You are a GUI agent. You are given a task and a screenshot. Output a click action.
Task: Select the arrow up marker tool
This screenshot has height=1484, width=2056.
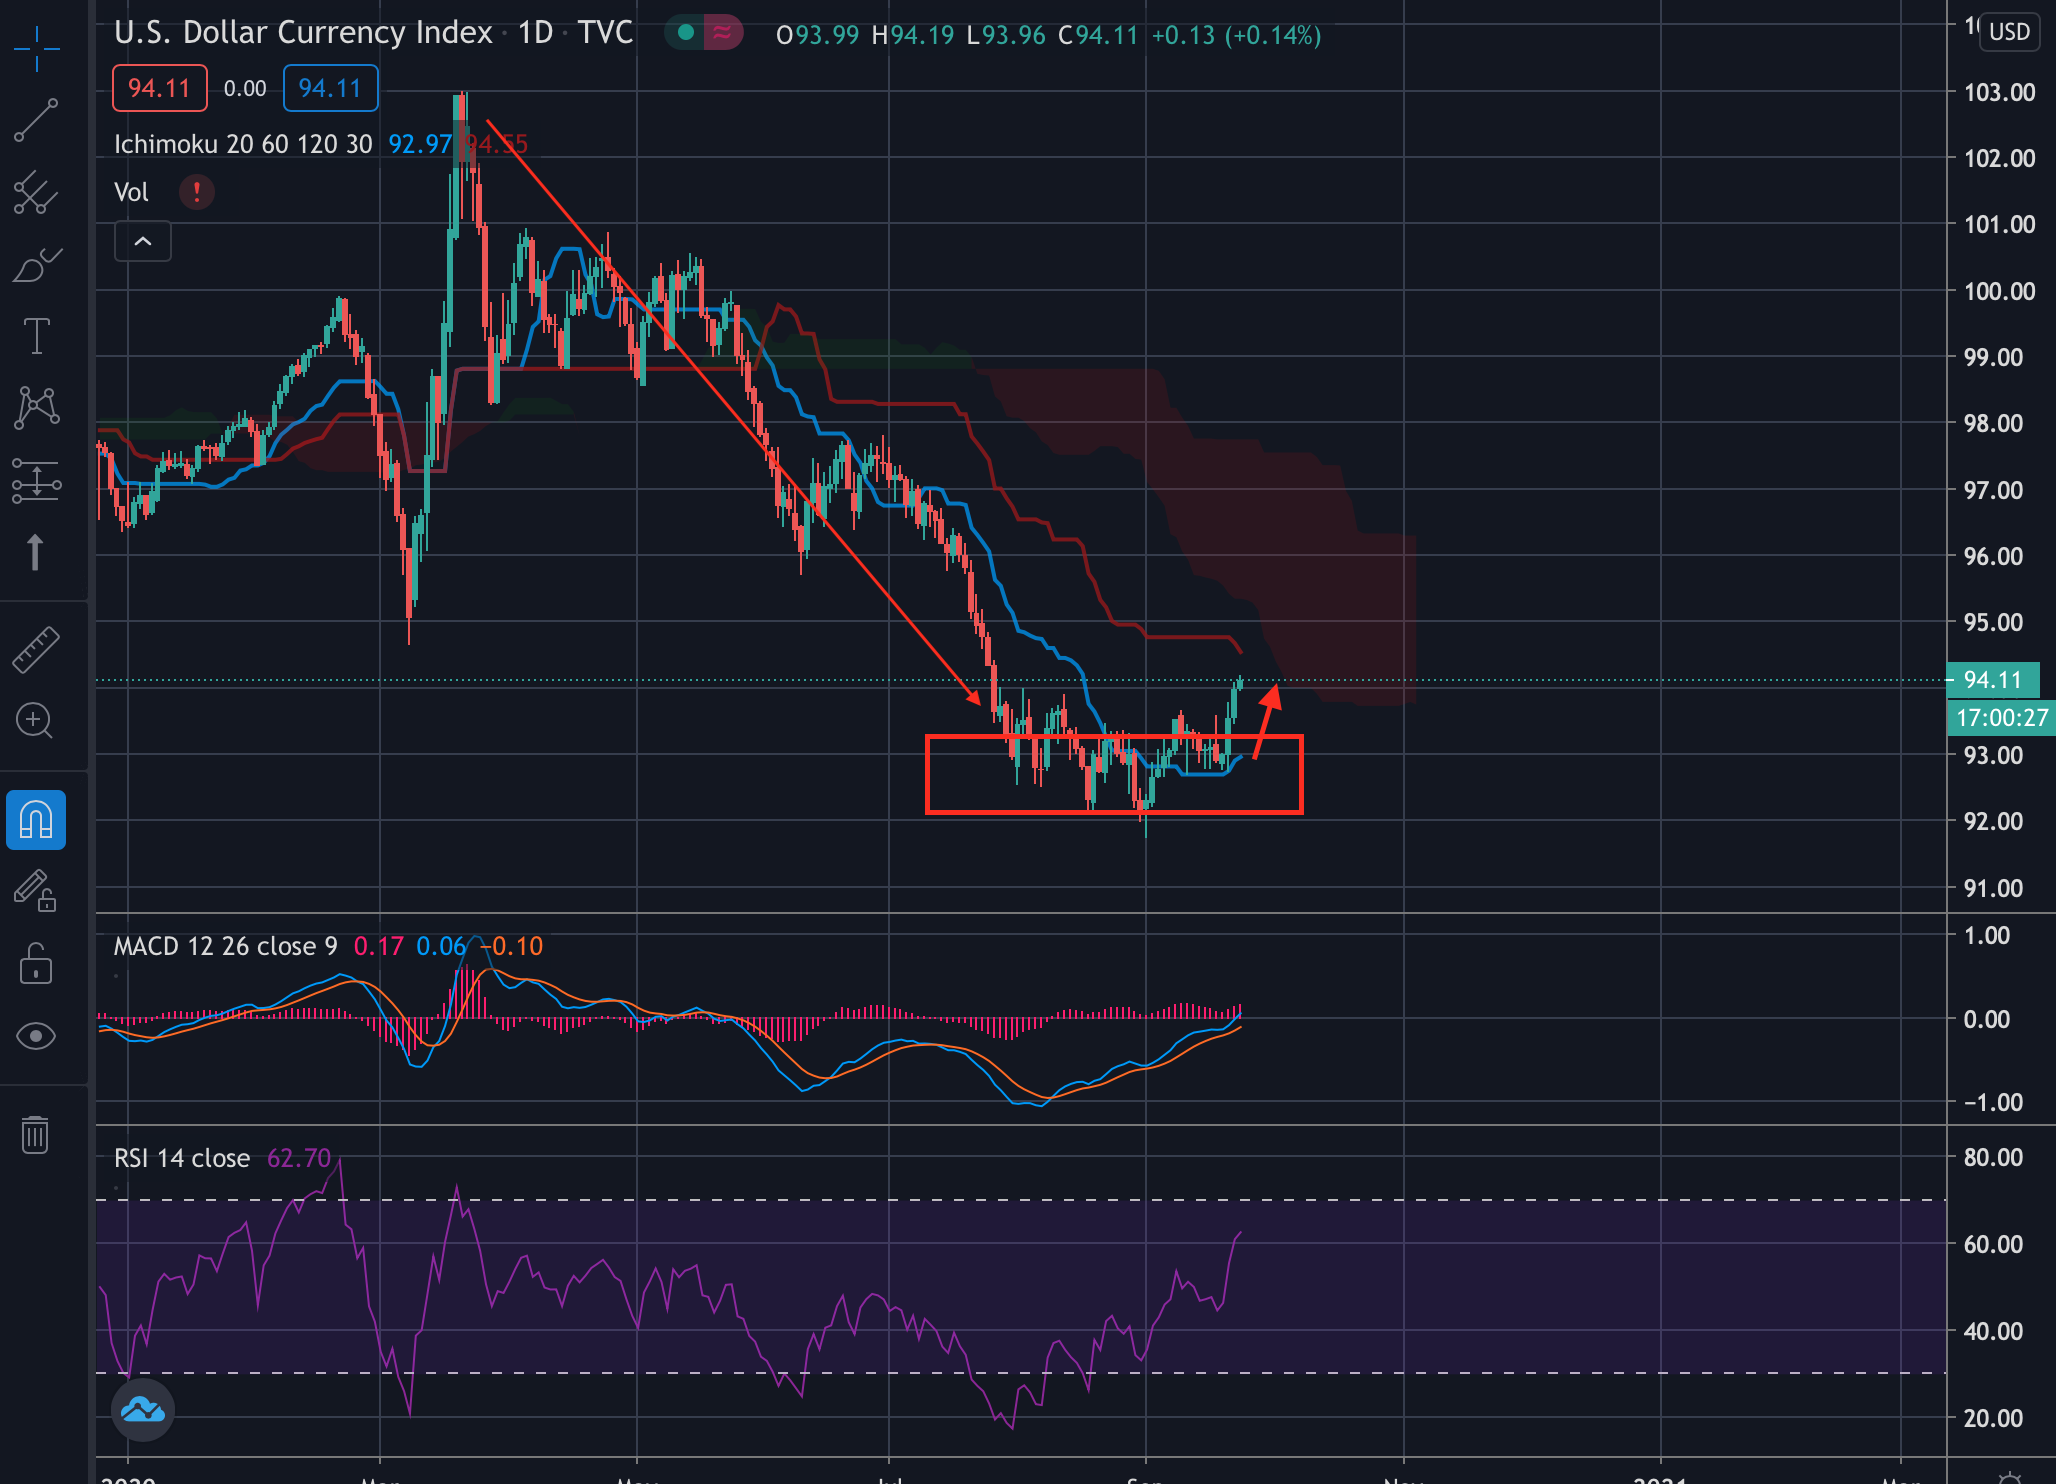(x=36, y=552)
